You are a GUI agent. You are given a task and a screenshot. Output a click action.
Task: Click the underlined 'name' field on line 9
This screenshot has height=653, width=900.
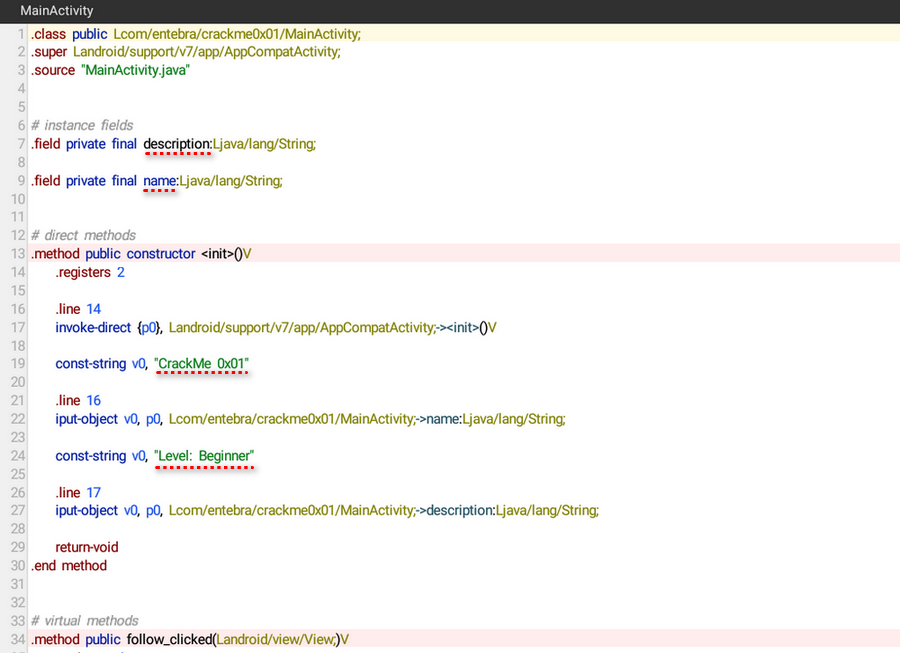click(x=160, y=181)
